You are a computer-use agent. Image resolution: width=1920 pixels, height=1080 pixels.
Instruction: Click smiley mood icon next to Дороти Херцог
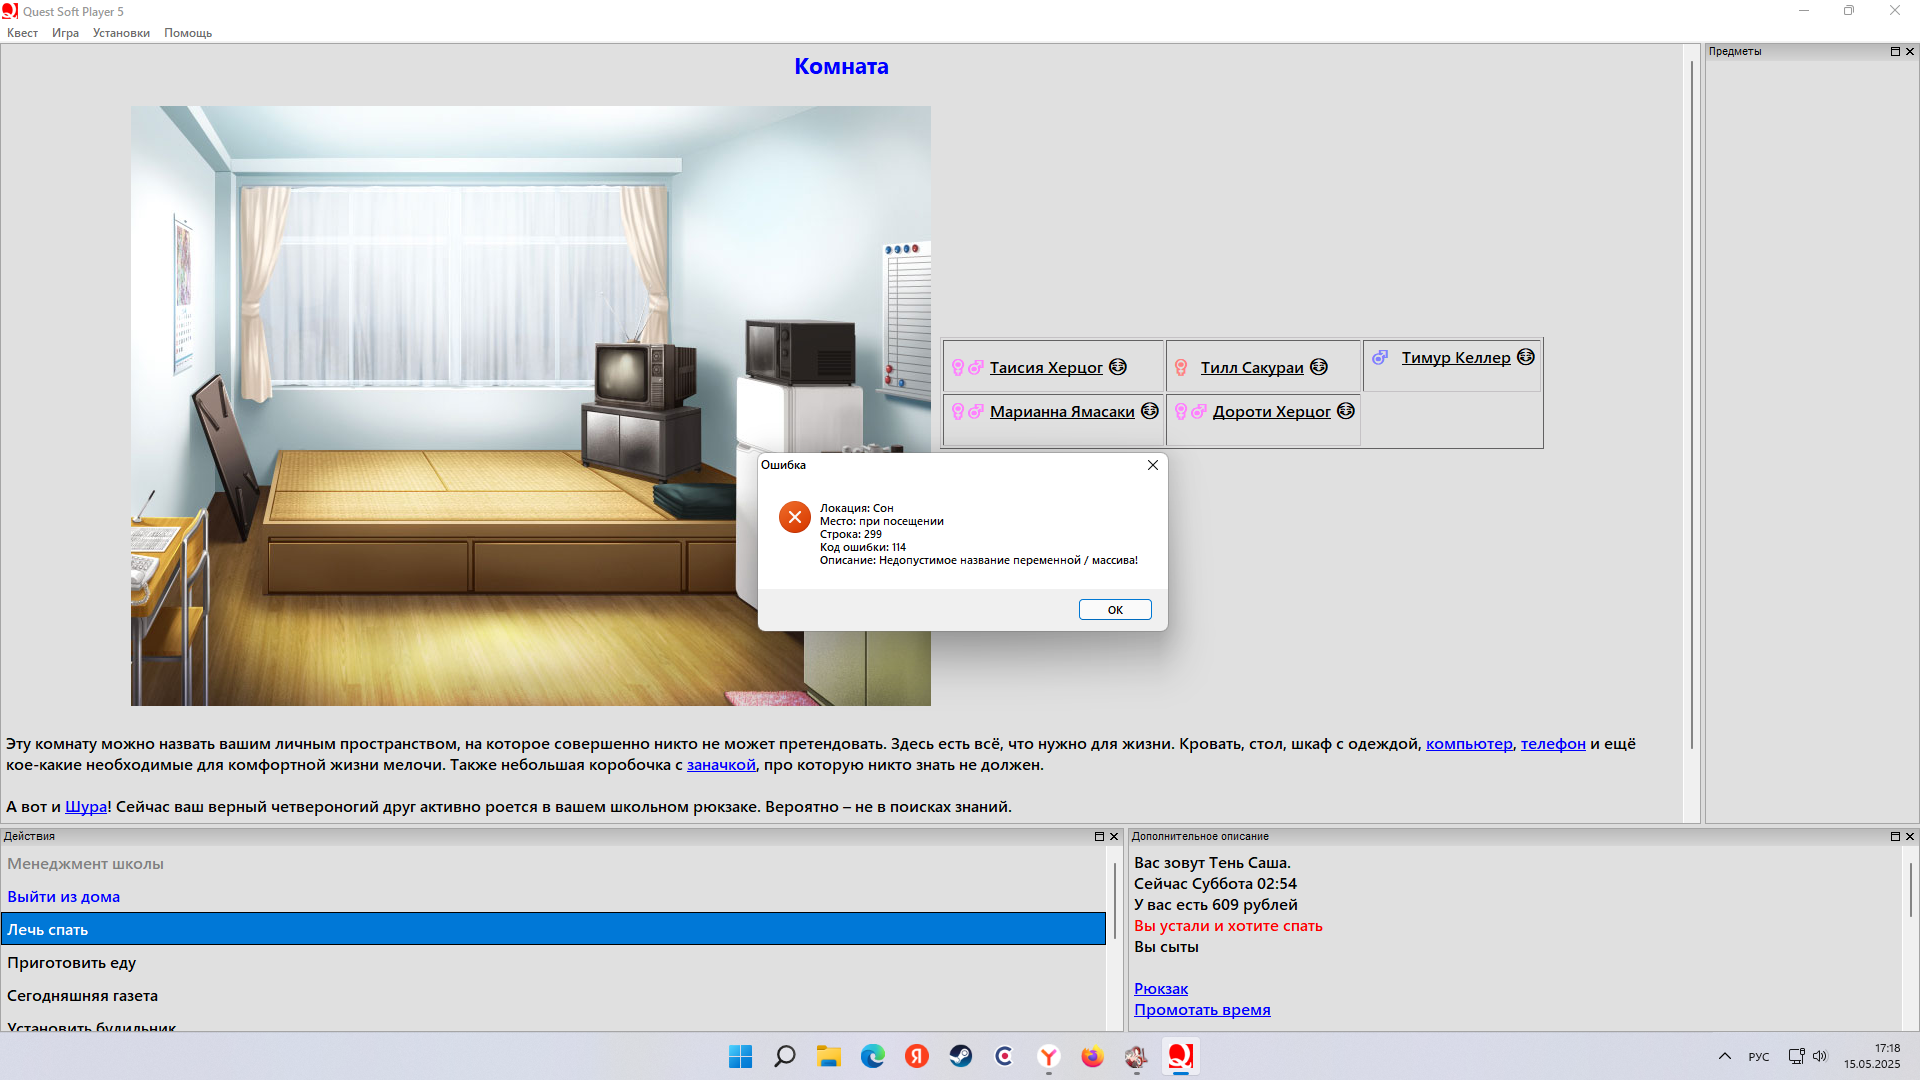[1346, 411]
